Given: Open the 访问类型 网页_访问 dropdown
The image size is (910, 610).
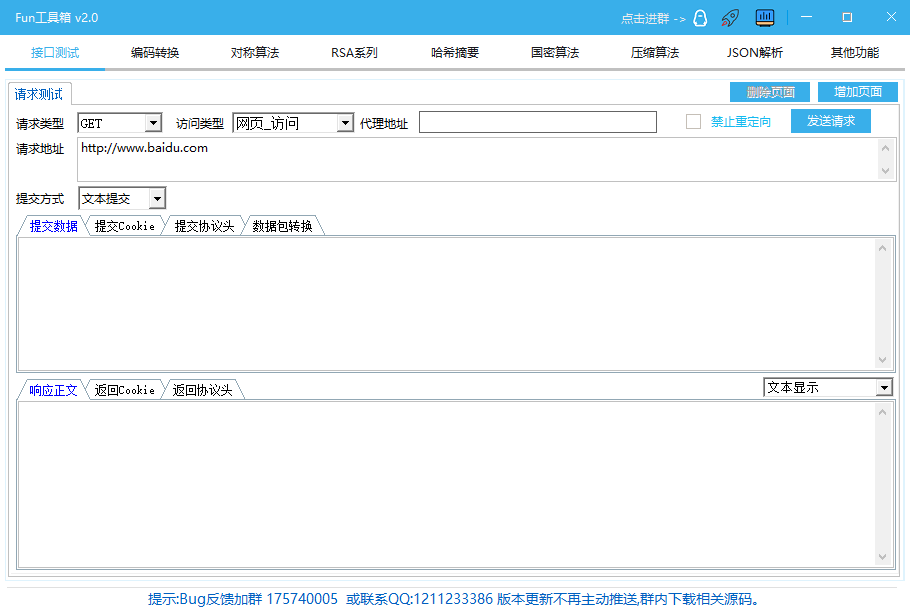Looking at the screenshot, I should [x=345, y=122].
